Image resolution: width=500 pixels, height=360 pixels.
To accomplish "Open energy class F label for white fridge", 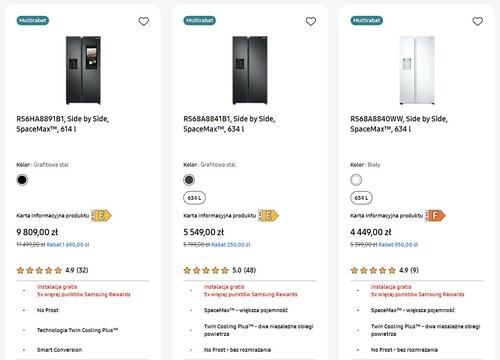I will [435, 216].
